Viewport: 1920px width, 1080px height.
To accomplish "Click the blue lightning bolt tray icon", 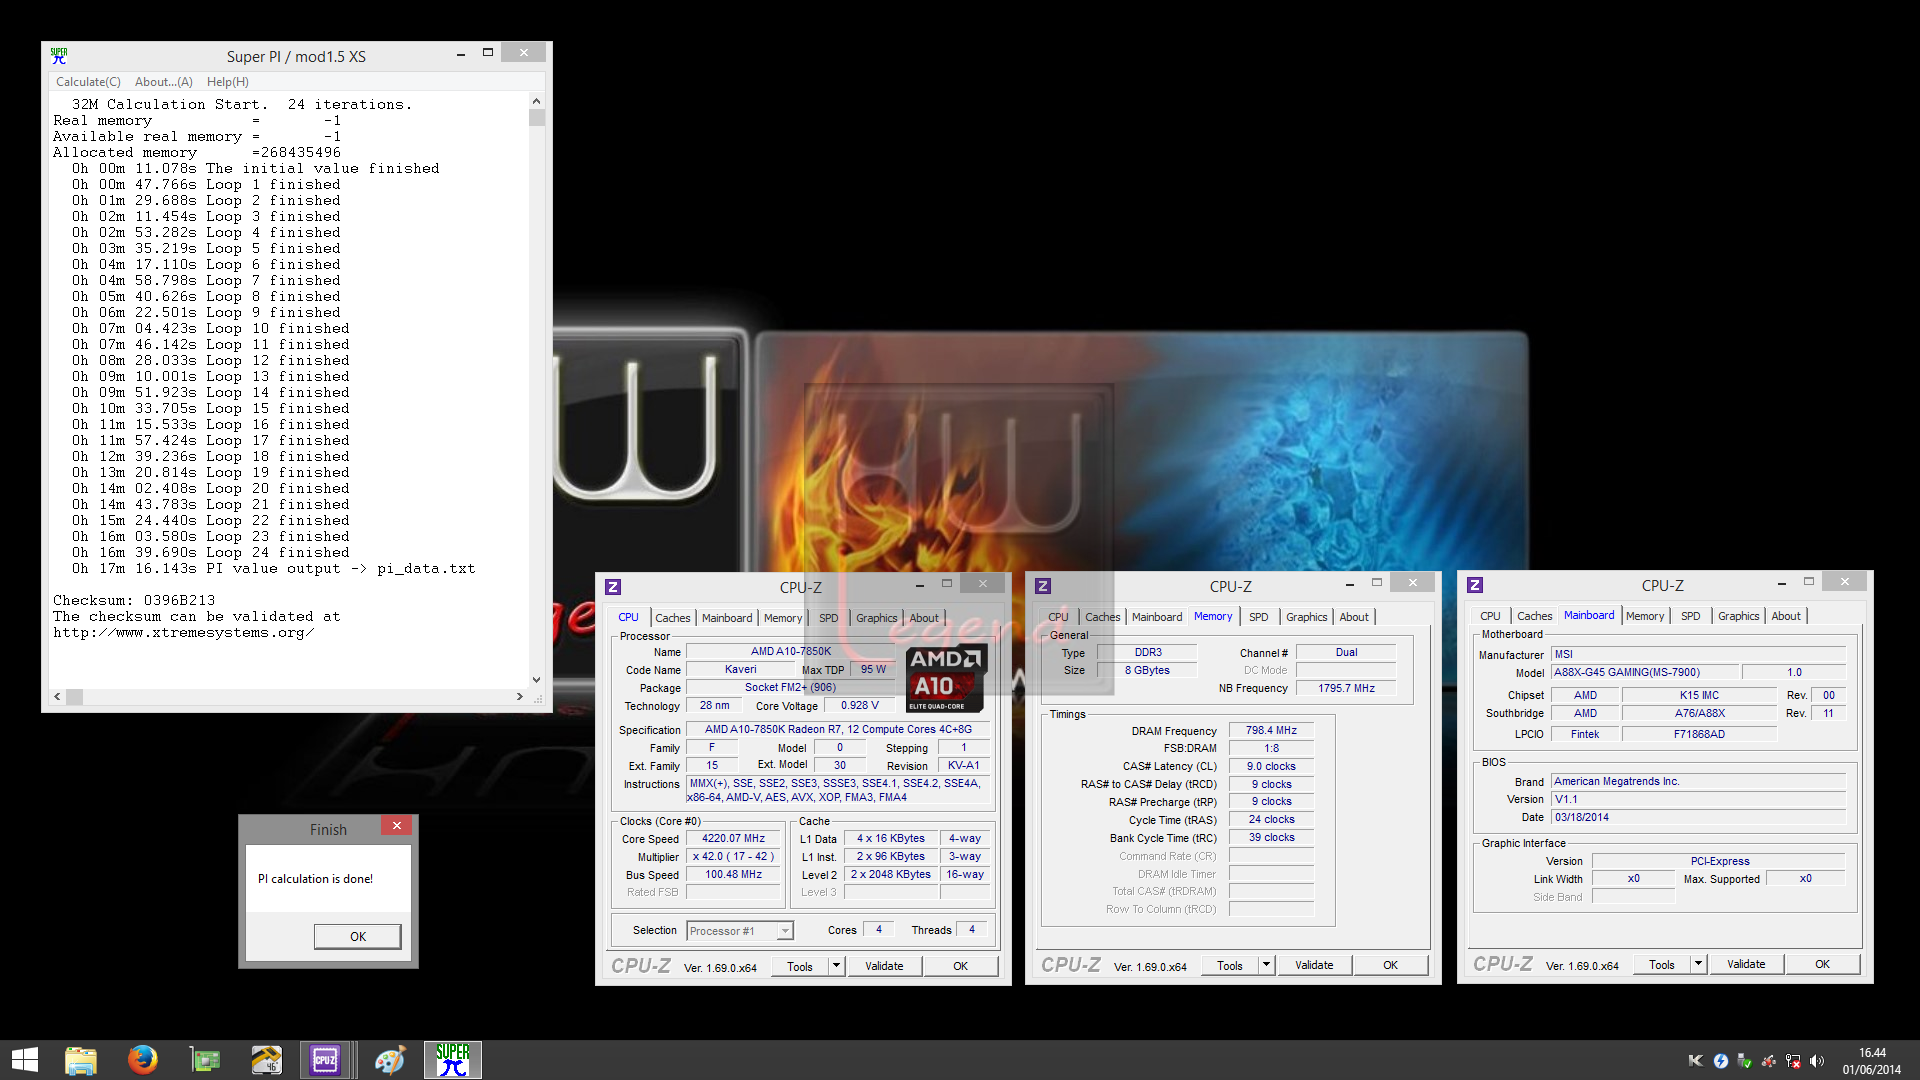I will 1720,1061.
